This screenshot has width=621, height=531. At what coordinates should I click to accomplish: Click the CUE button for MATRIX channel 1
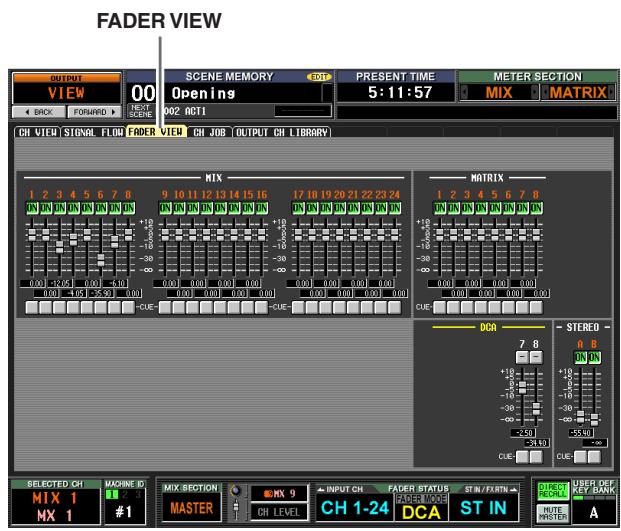440,308
